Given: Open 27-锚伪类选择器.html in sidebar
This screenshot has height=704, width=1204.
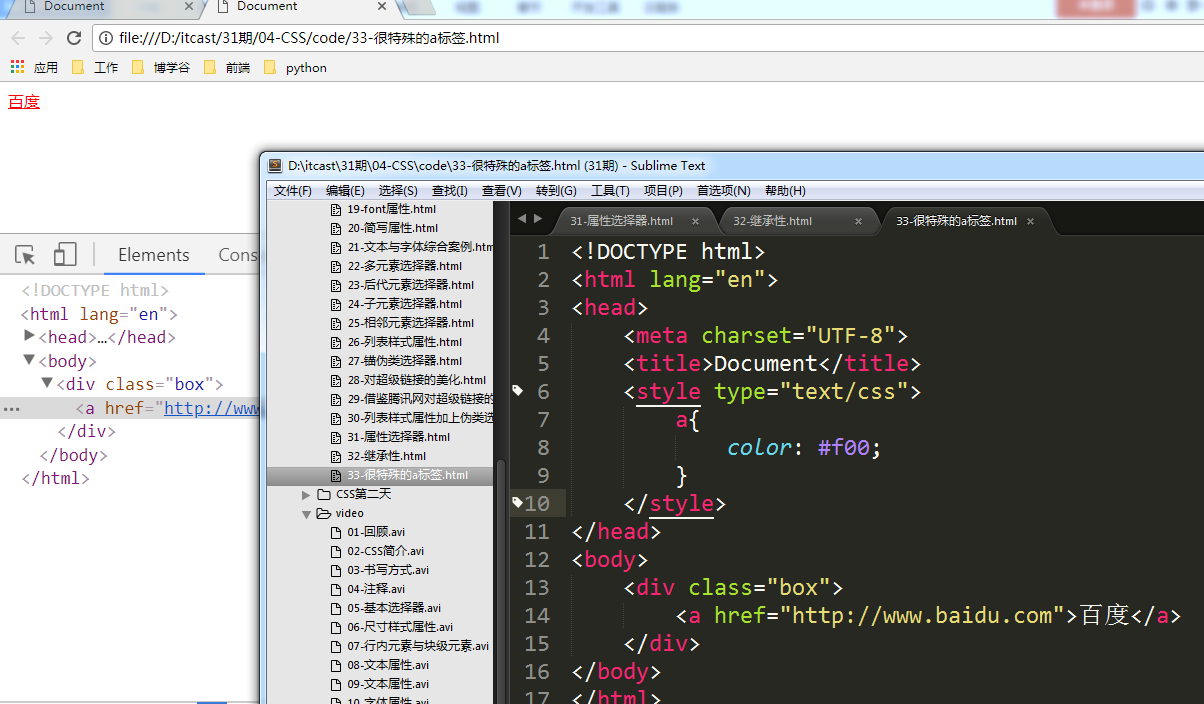Looking at the screenshot, I should [x=405, y=361].
